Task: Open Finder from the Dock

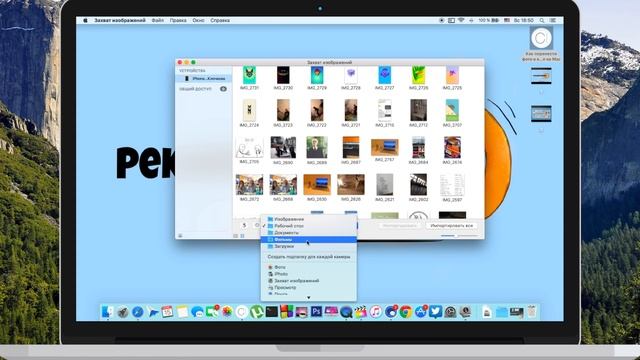Action: coord(107,312)
